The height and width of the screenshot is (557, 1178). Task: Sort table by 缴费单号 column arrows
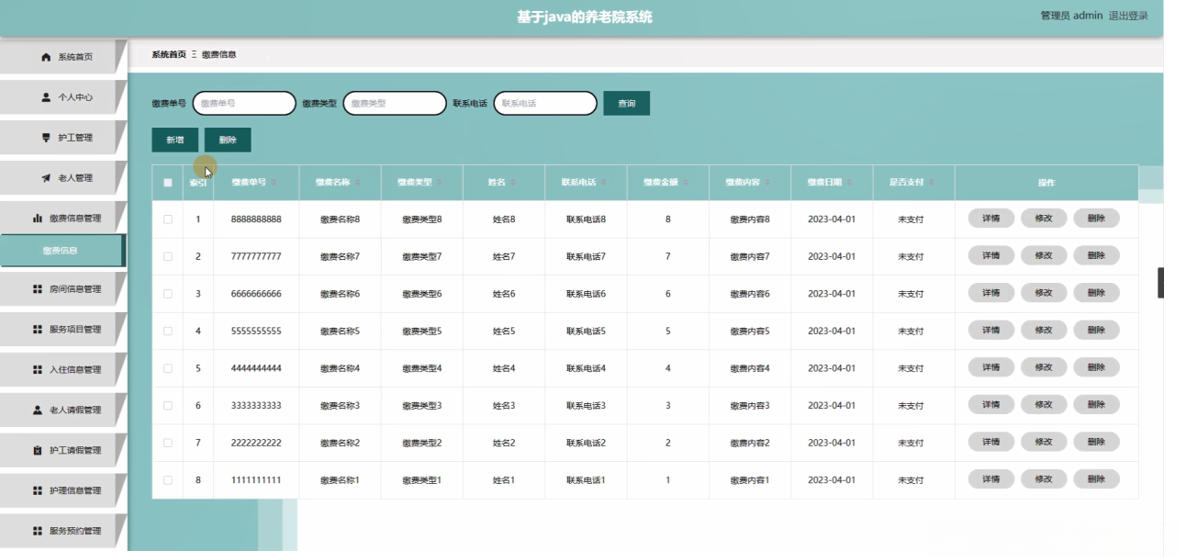tap(274, 183)
